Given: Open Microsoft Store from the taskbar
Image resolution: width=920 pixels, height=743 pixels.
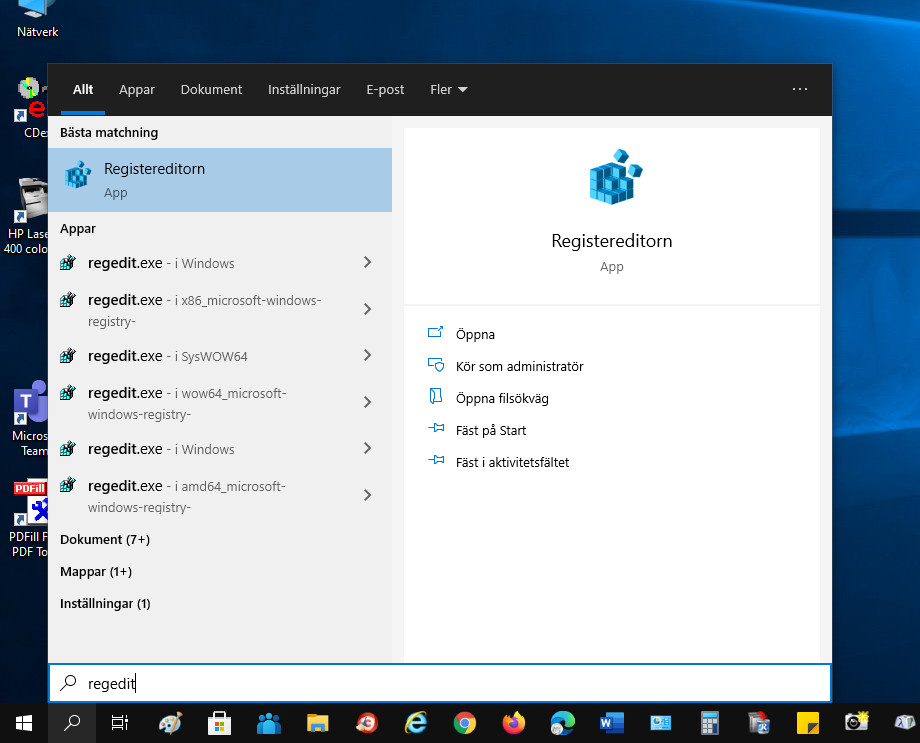Looking at the screenshot, I should pos(220,722).
